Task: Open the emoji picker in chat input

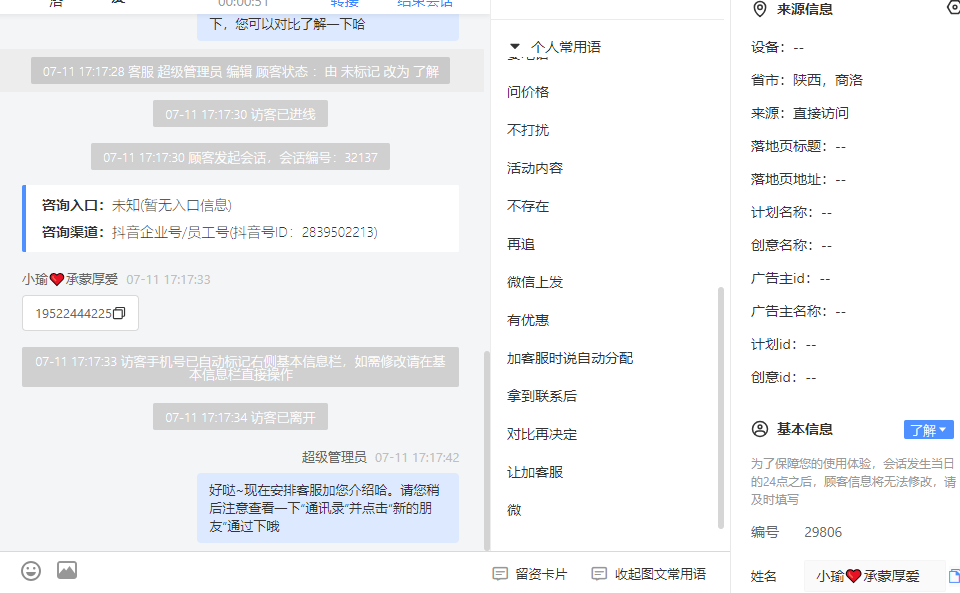Action: pos(31,571)
